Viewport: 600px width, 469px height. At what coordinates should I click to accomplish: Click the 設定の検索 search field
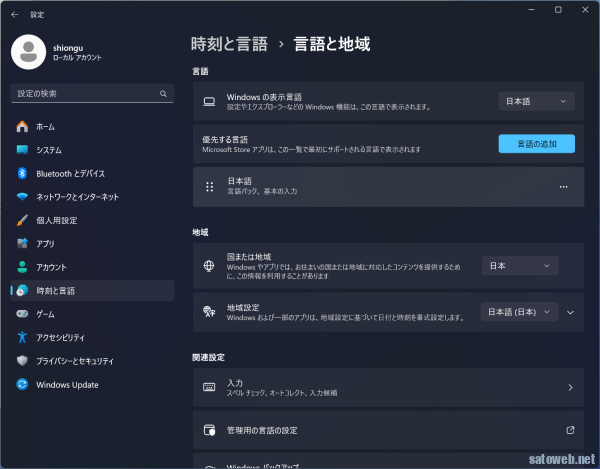(x=85, y=93)
